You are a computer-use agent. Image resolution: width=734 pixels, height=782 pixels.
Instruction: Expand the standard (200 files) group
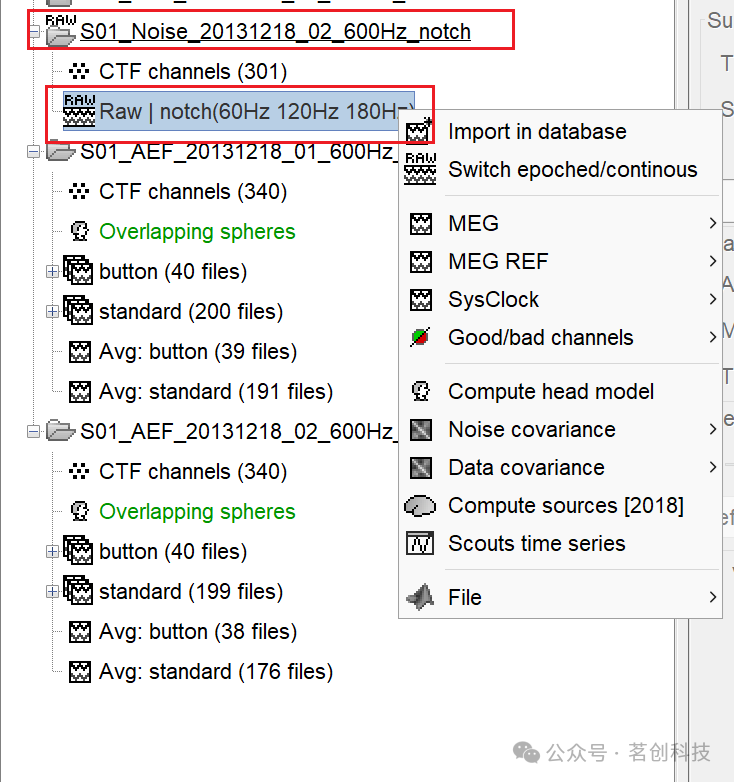(x=52, y=311)
